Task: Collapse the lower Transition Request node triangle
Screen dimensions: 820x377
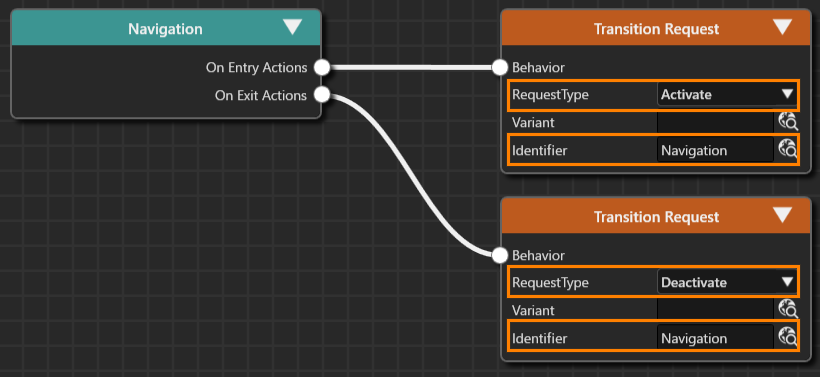Action: click(x=782, y=215)
